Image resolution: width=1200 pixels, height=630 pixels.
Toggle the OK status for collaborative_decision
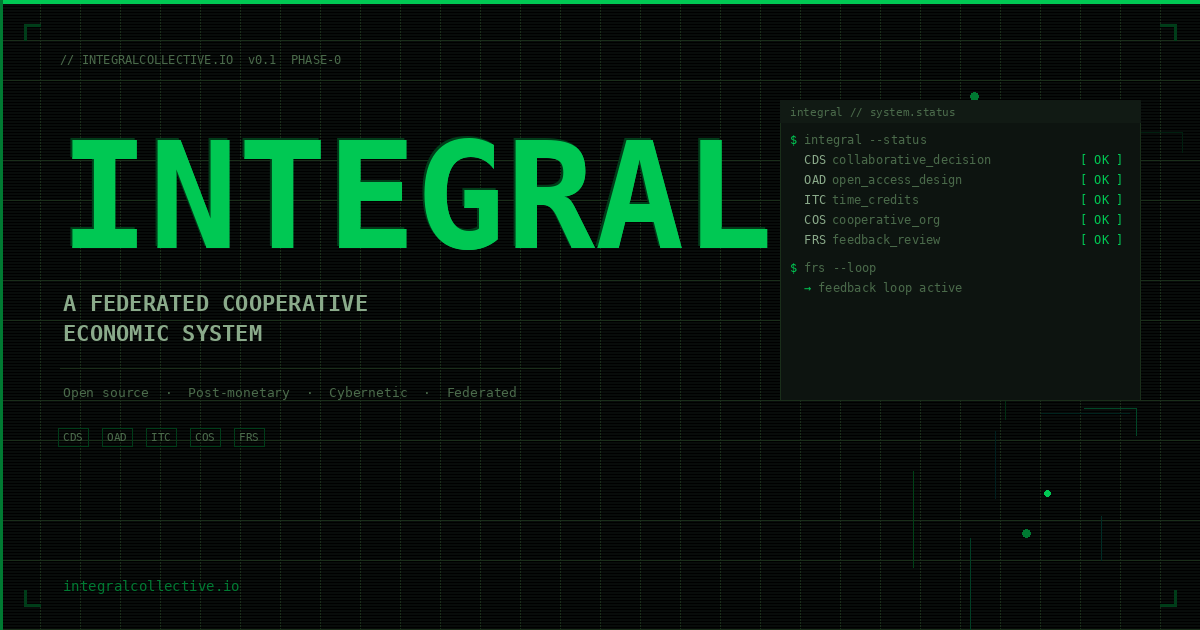point(1101,159)
